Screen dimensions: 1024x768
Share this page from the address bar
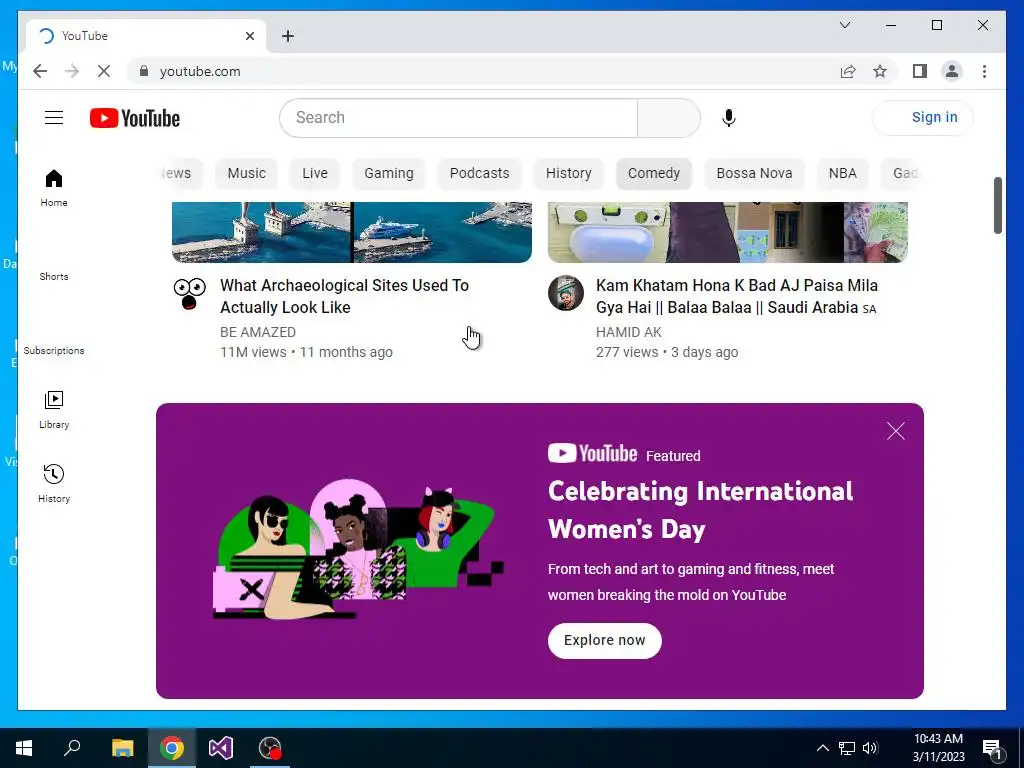(848, 71)
